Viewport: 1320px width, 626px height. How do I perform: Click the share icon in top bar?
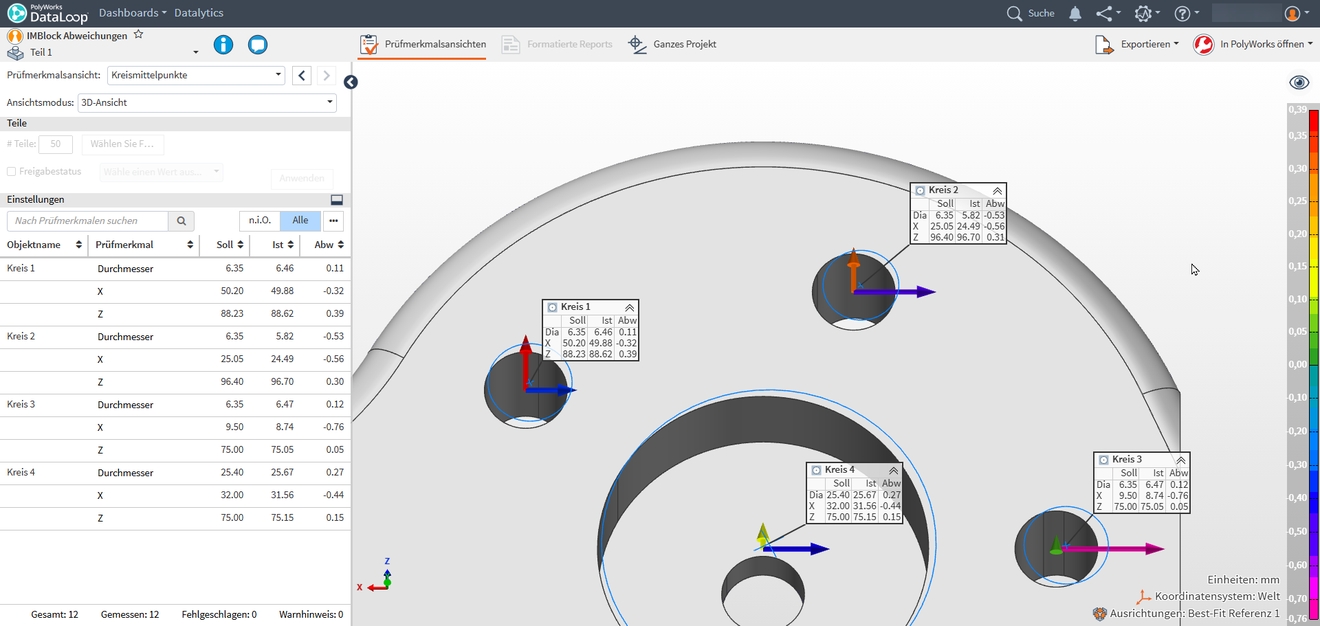[1105, 13]
